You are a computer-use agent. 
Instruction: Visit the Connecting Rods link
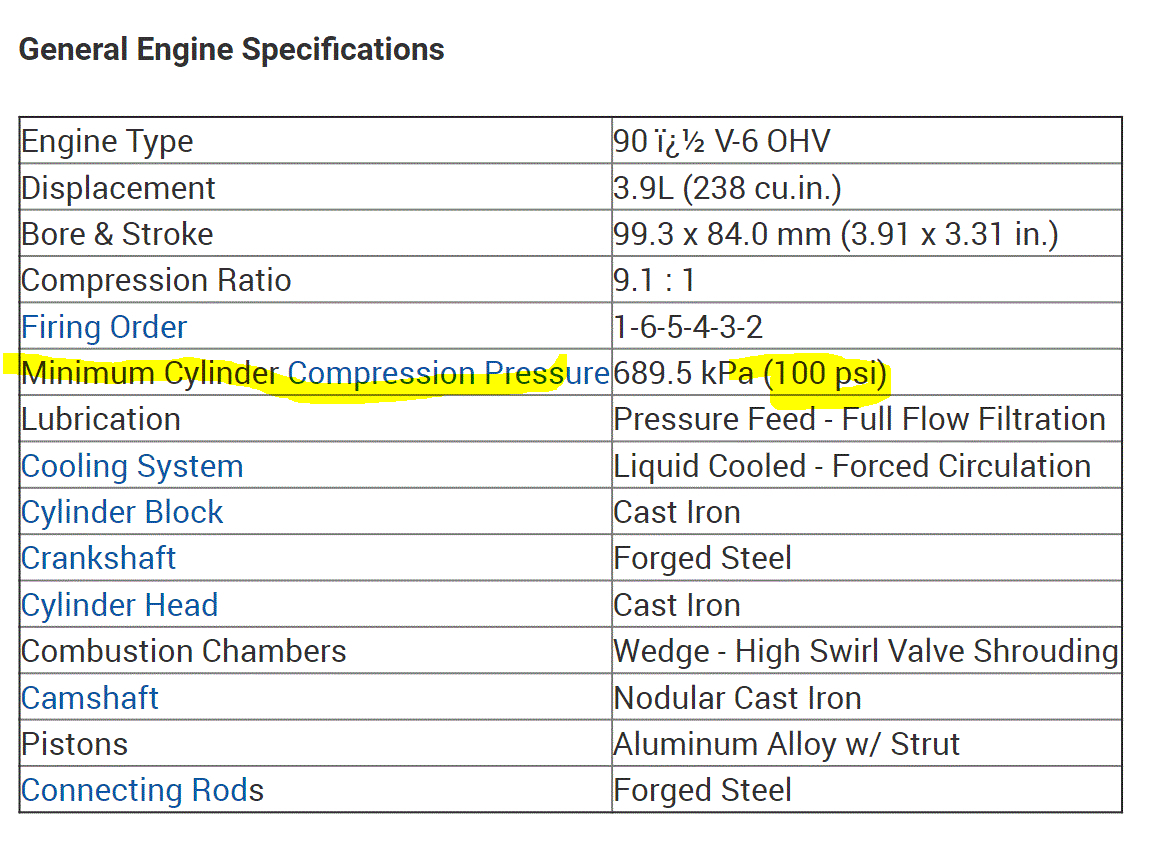point(142,790)
